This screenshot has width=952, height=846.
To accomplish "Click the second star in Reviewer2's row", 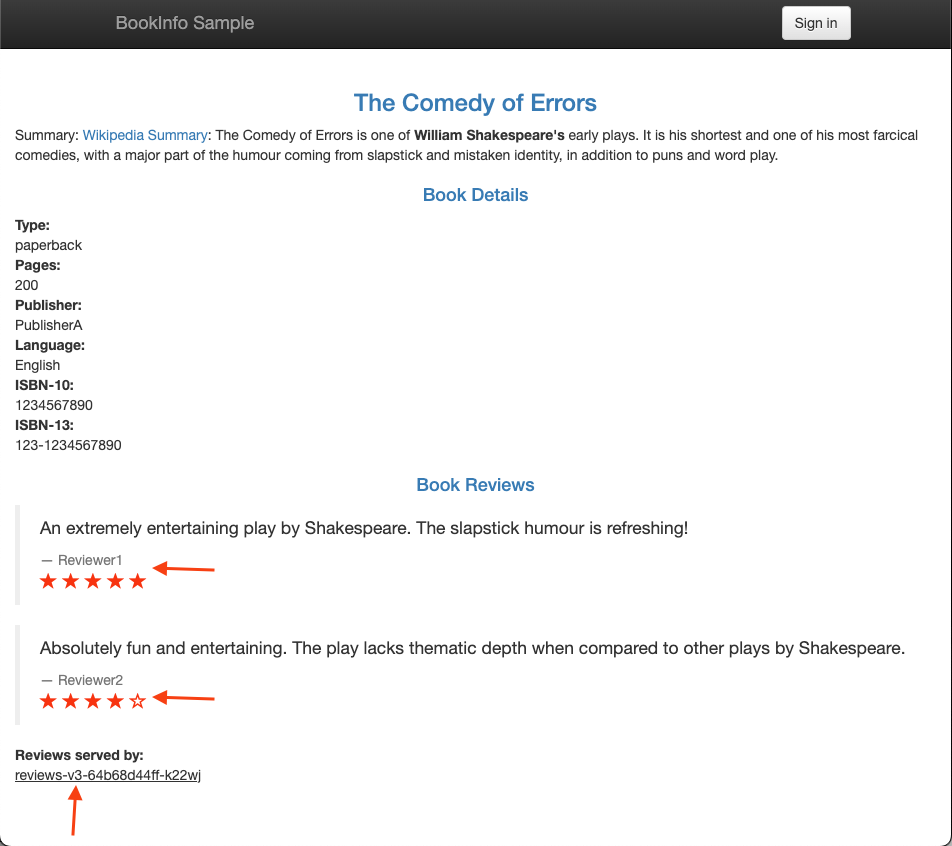I will (x=70, y=700).
